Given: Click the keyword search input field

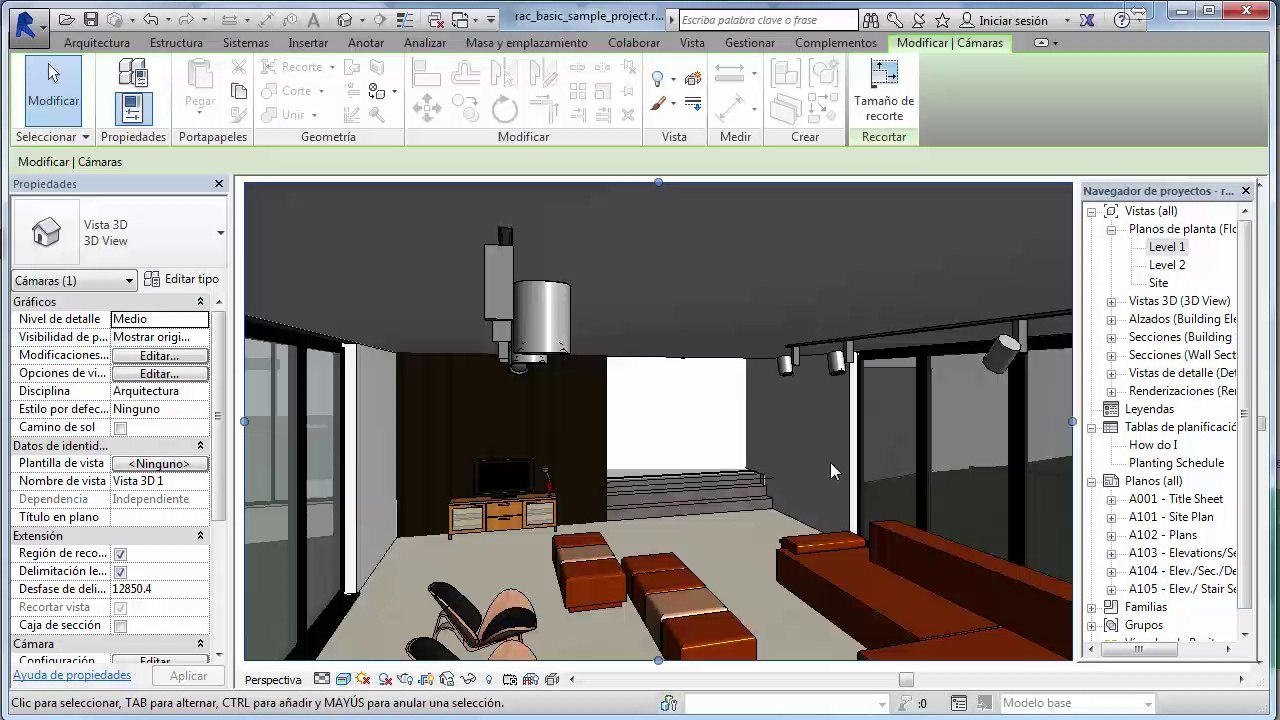Looking at the screenshot, I should [x=768, y=20].
